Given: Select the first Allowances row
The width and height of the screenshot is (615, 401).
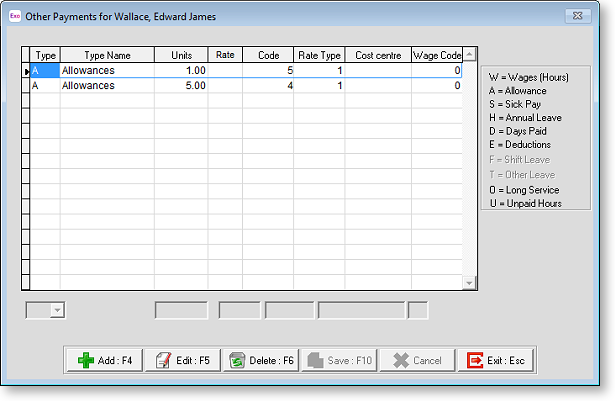Looking at the screenshot, I should coord(107,71).
